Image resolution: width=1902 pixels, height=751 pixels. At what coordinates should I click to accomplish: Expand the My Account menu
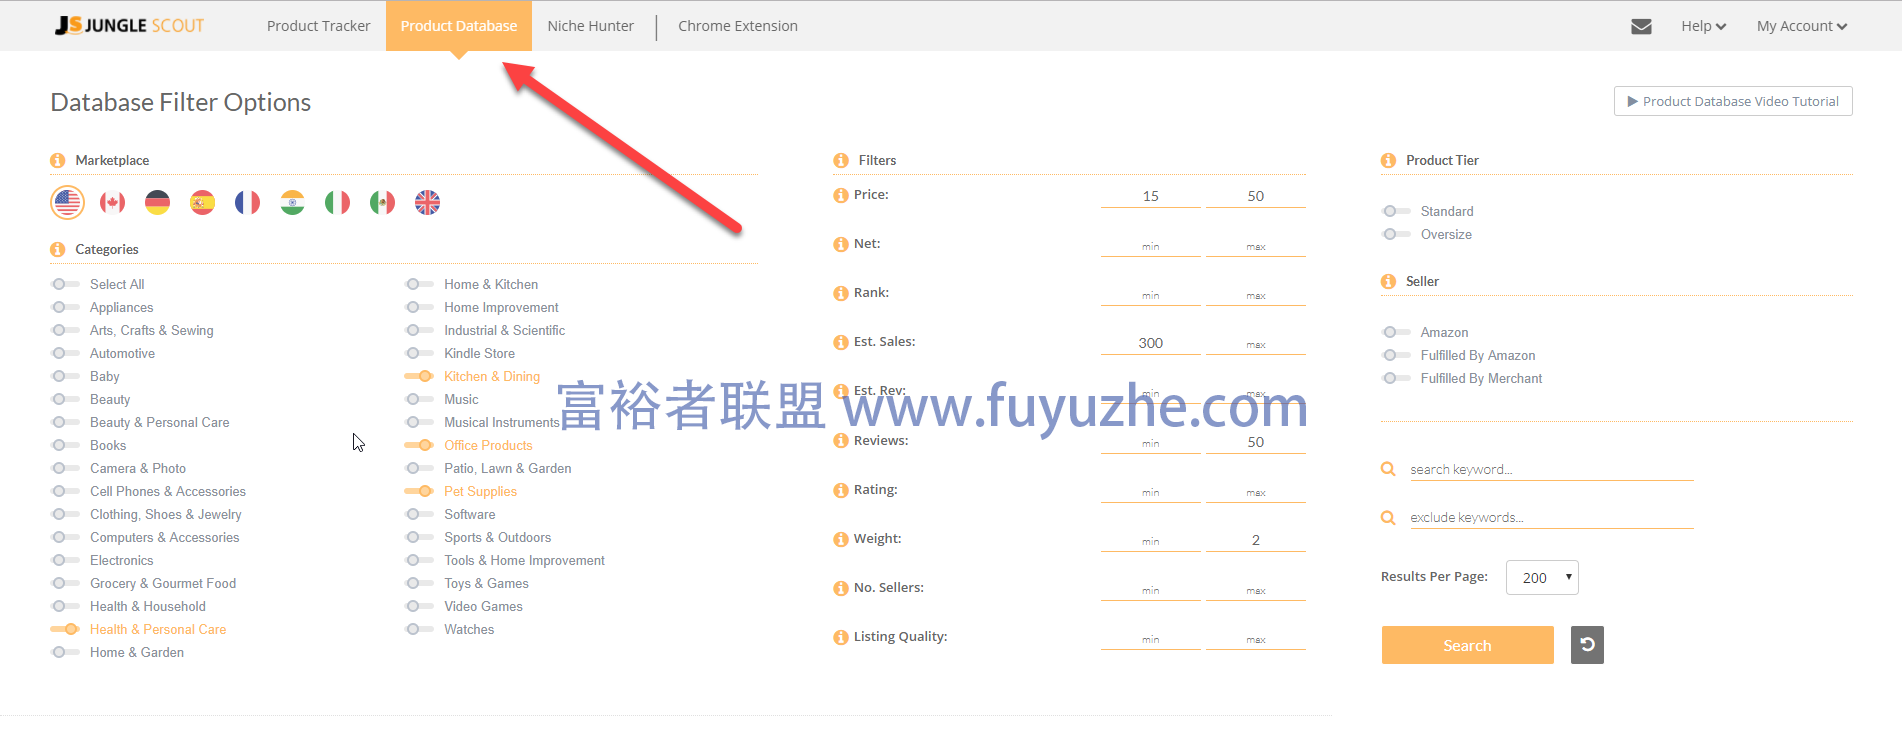(x=1802, y=26)
